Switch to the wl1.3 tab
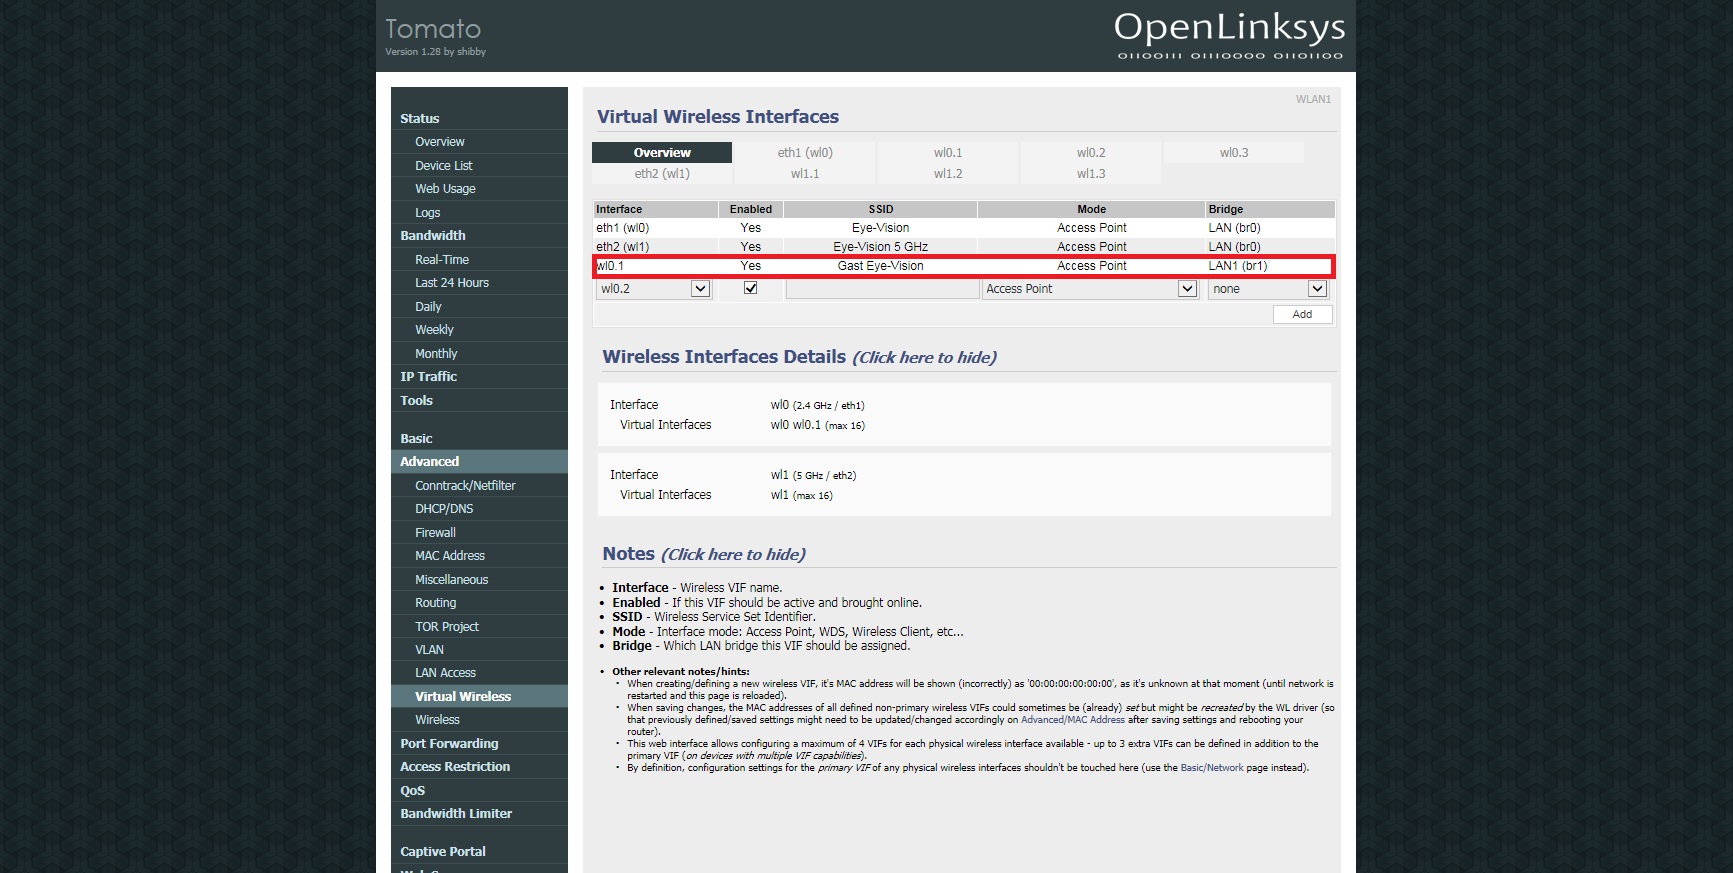Image resolution: width=1733 pixels, height=873 pixels. click(x=1091, y=174)
